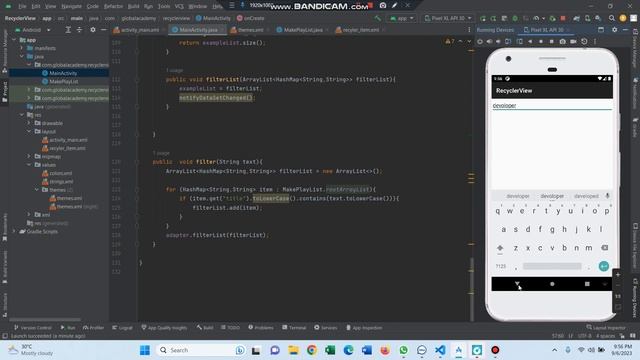Collapse the layout folder
Viewport: 640px width, 360px height.
pyautogui.click(x=29, y=131)
